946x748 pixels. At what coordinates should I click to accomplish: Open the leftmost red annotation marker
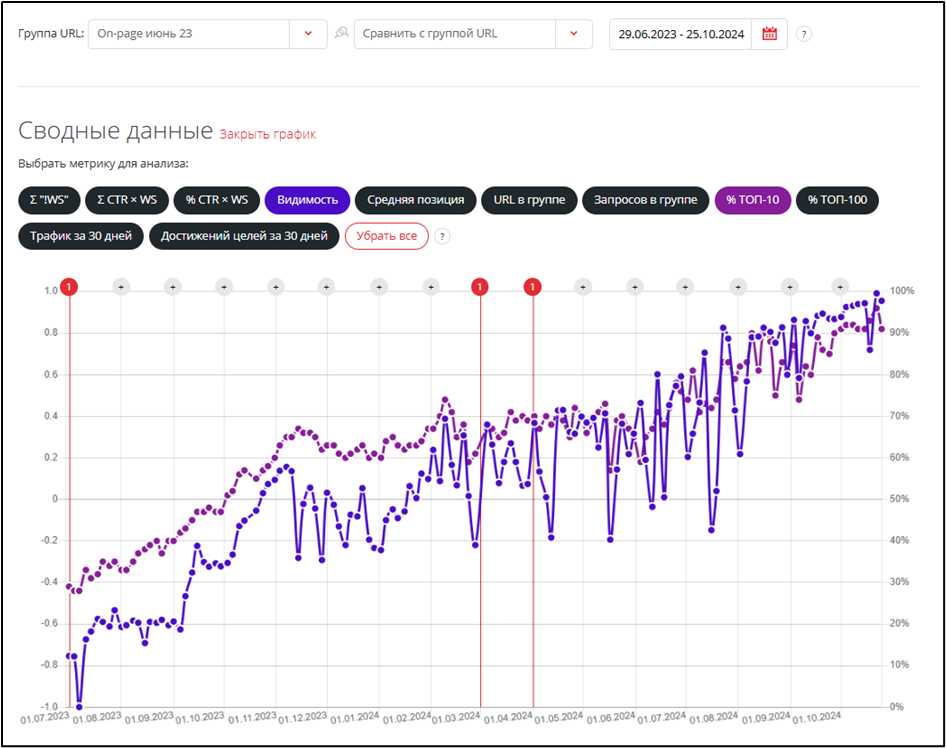point(69,288)
